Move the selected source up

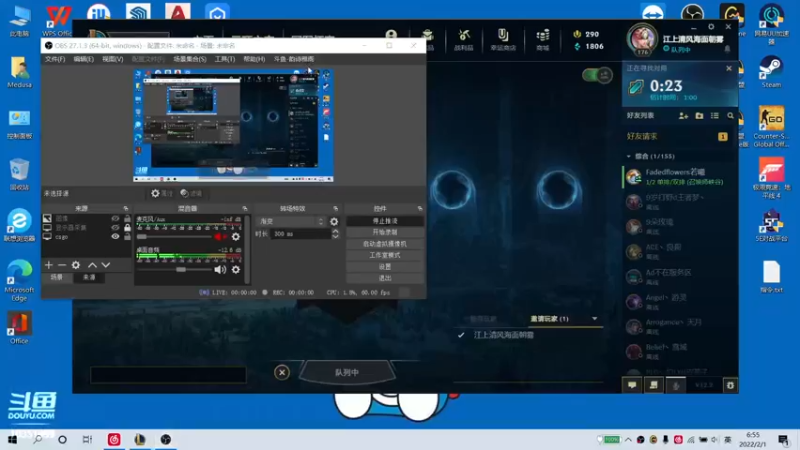(92, 265)
